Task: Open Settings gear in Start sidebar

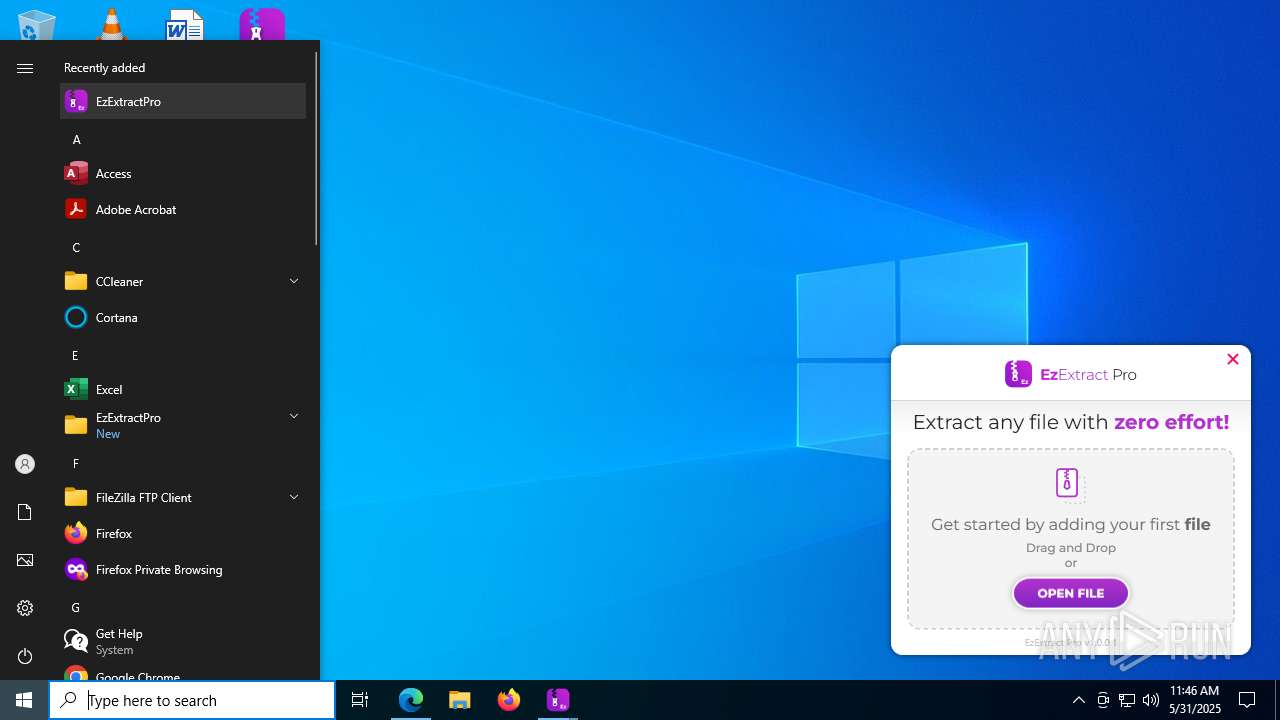Action: tap(25, 608)
